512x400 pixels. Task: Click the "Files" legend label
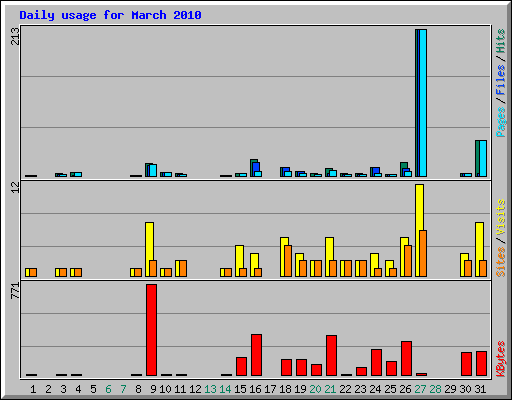tap(500, 79)
